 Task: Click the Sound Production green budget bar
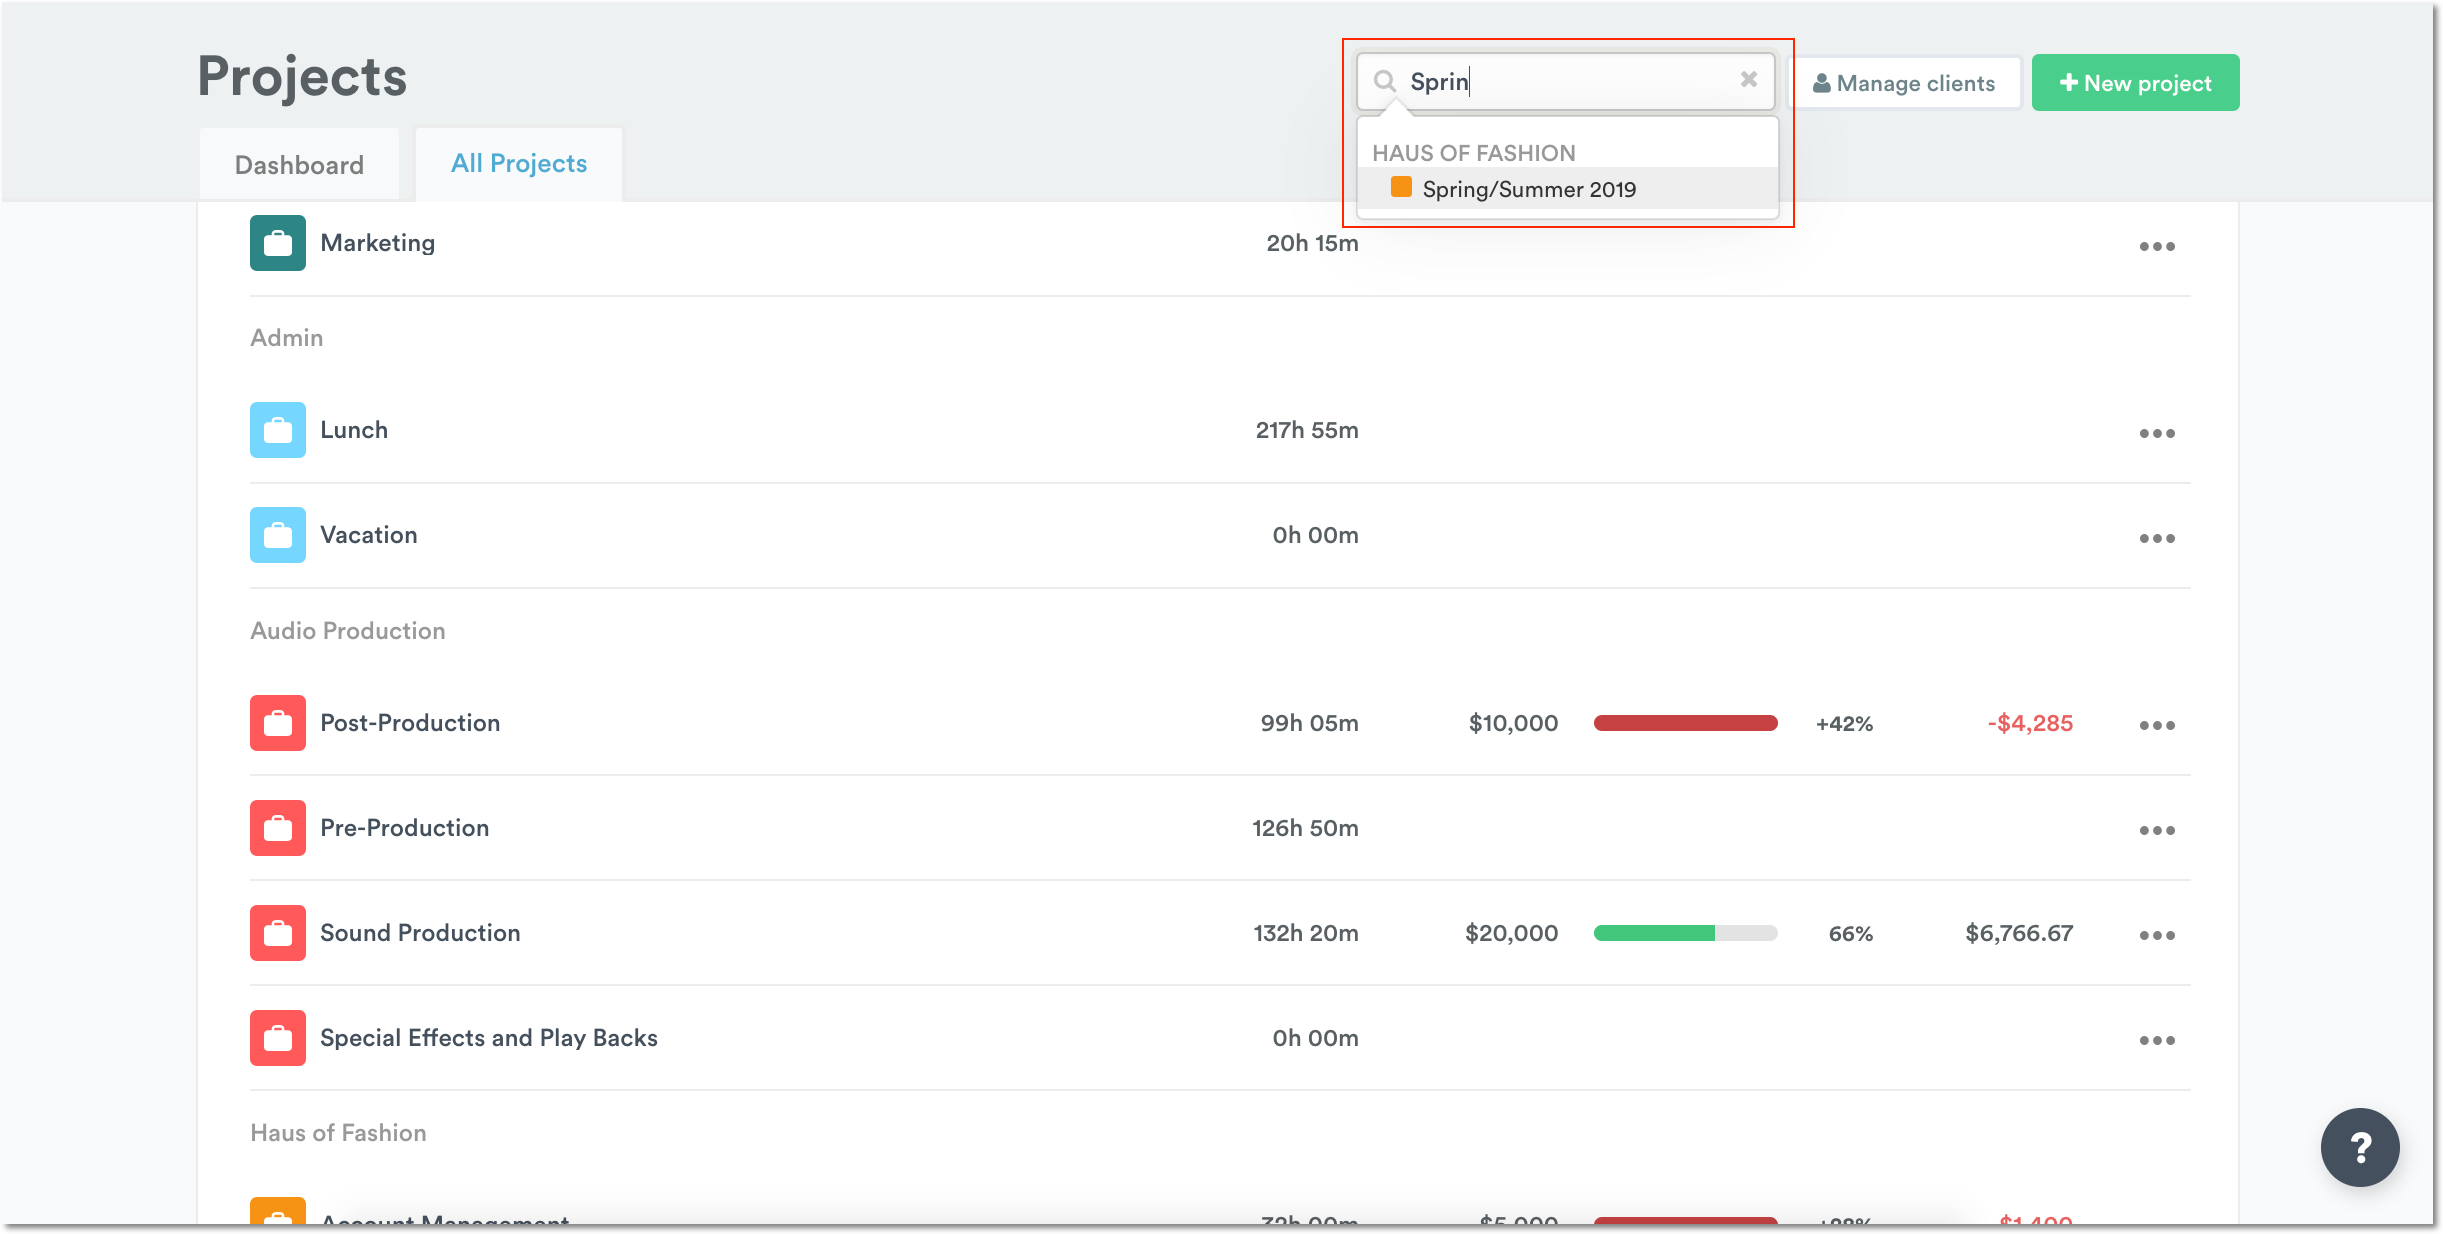click(1654, 933)
